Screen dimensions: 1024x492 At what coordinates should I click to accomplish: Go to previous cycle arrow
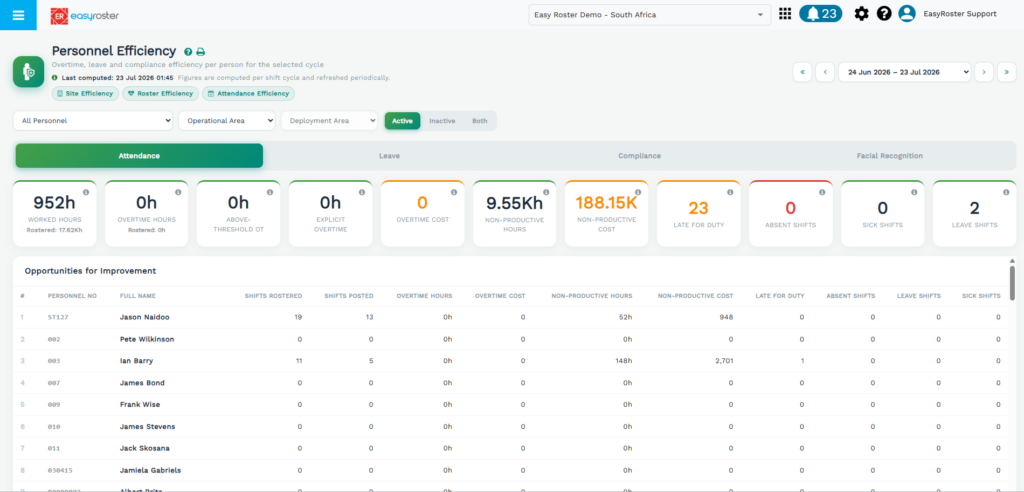click(825, 72)
